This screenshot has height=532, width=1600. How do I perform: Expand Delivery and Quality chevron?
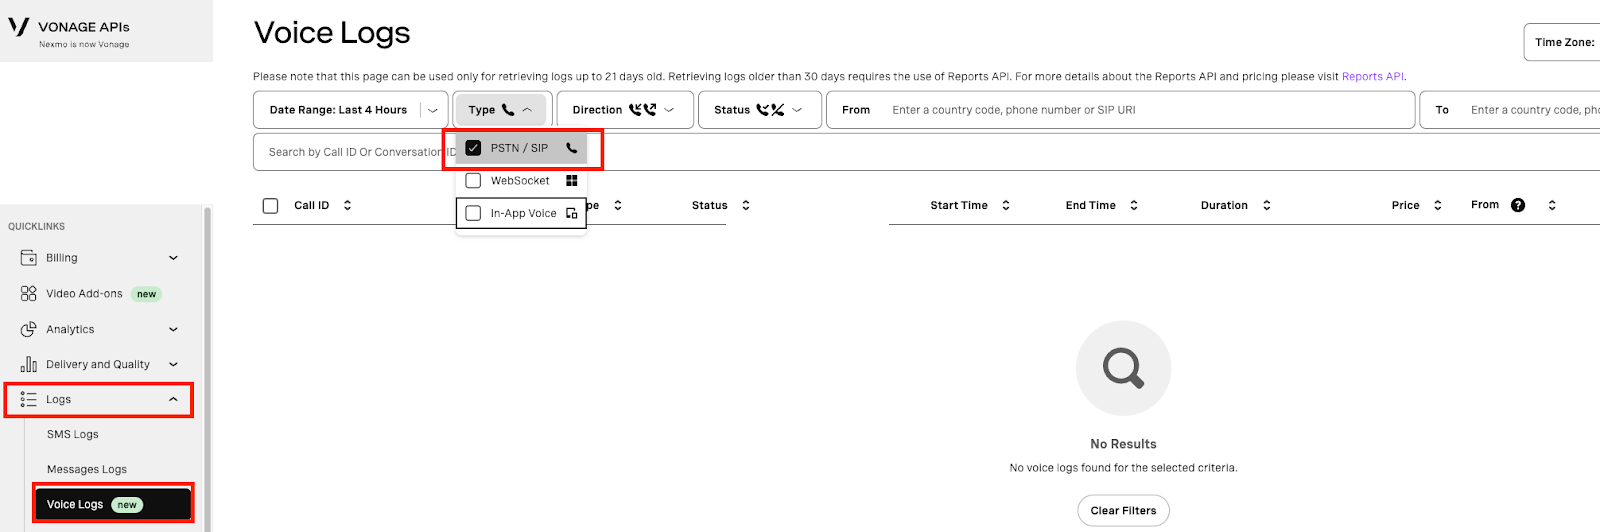173,364
